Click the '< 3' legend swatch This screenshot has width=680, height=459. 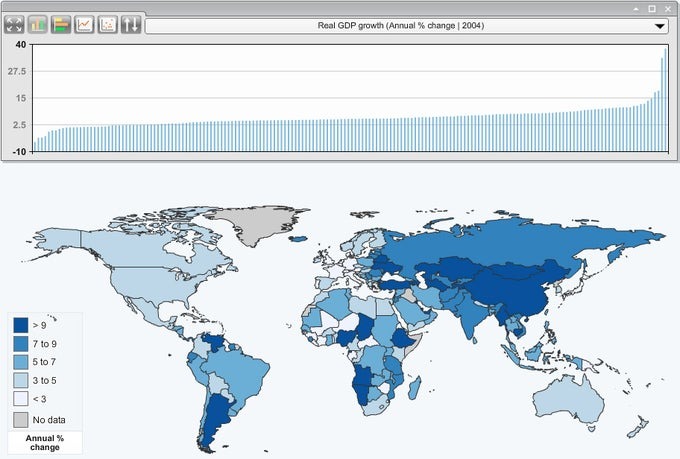pyautogui.click(x=21, y=399)
